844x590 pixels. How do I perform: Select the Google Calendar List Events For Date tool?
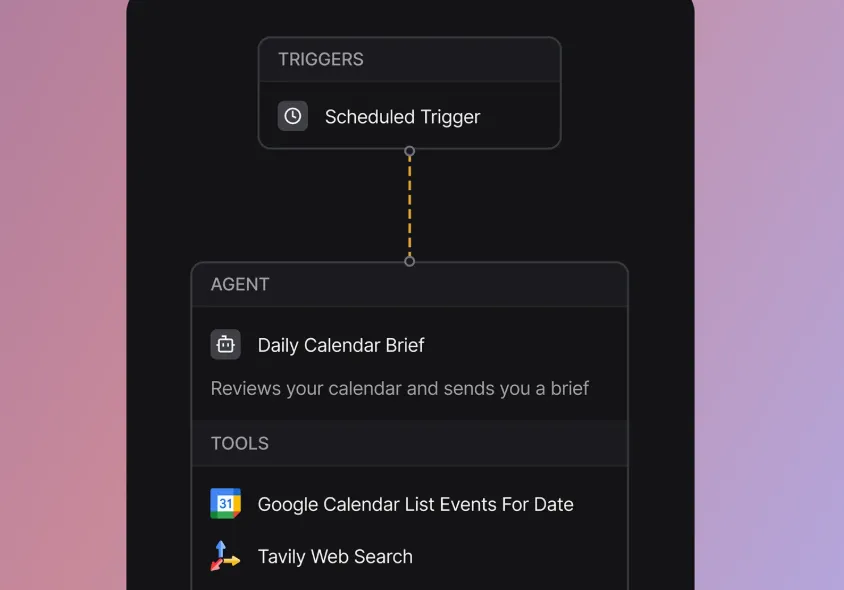[x=415, y=504]
